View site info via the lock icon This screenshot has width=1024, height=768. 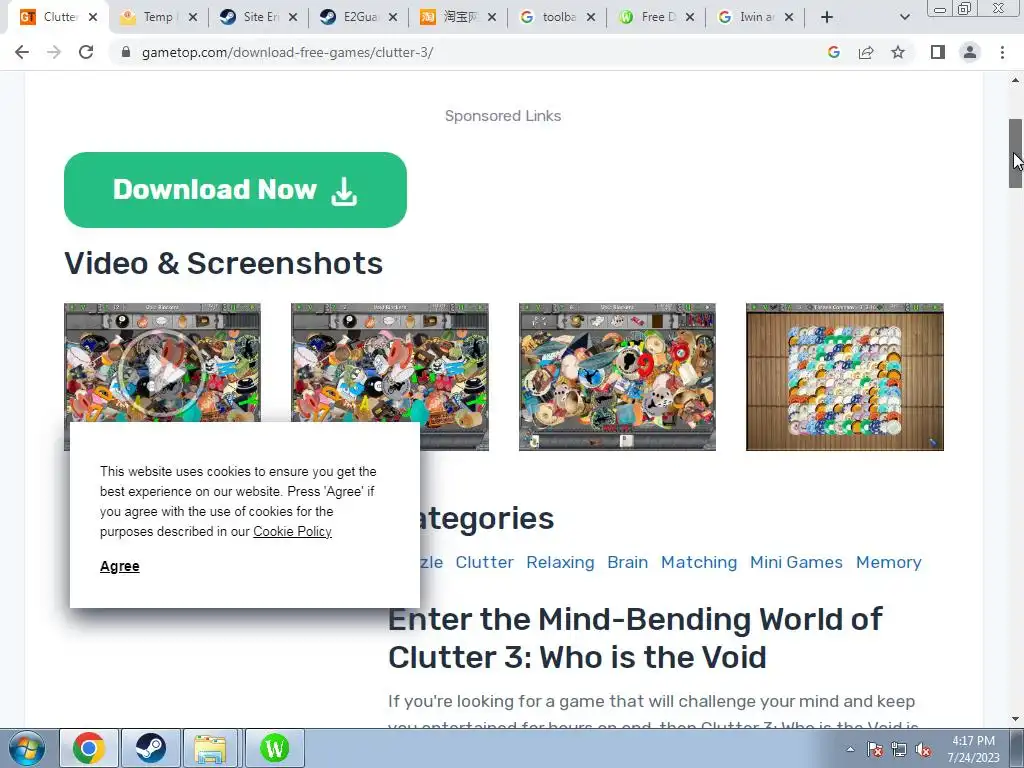(126, 52)
